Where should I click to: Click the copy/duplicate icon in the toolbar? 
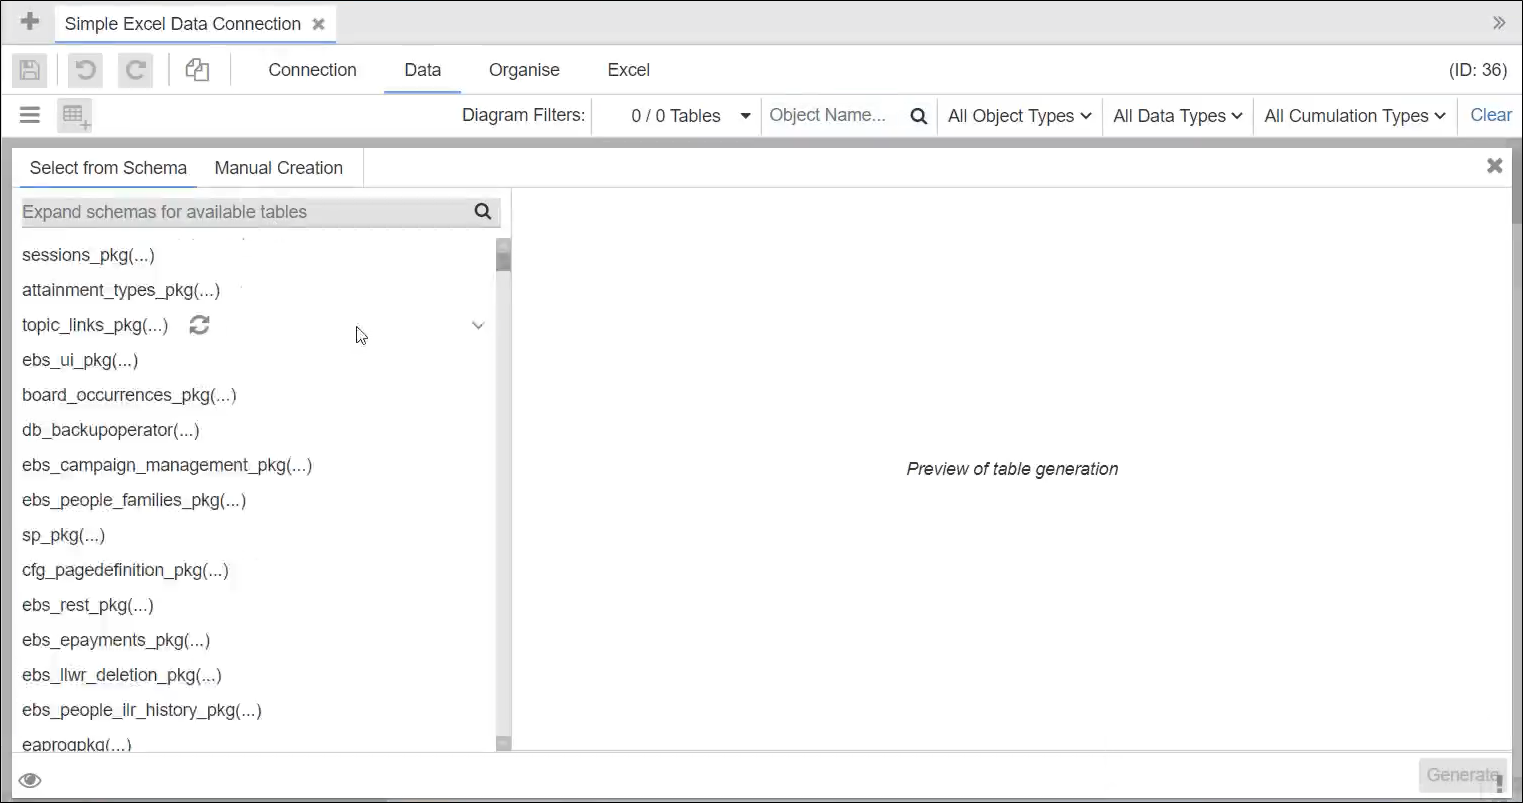pos(197,70)
